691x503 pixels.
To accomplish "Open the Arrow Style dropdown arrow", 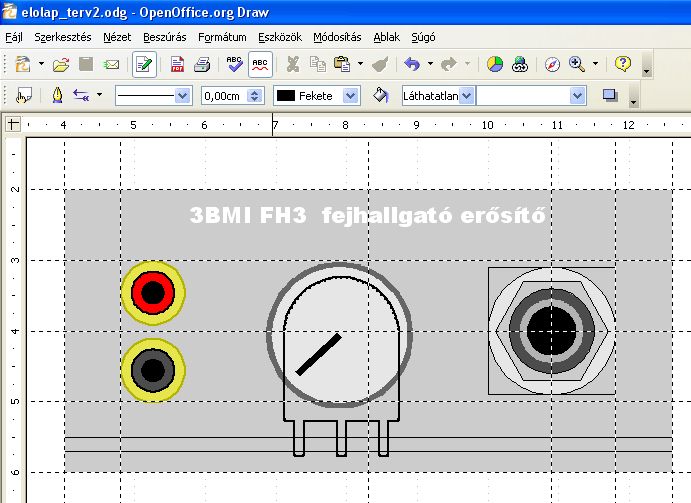I will (100, 95).
